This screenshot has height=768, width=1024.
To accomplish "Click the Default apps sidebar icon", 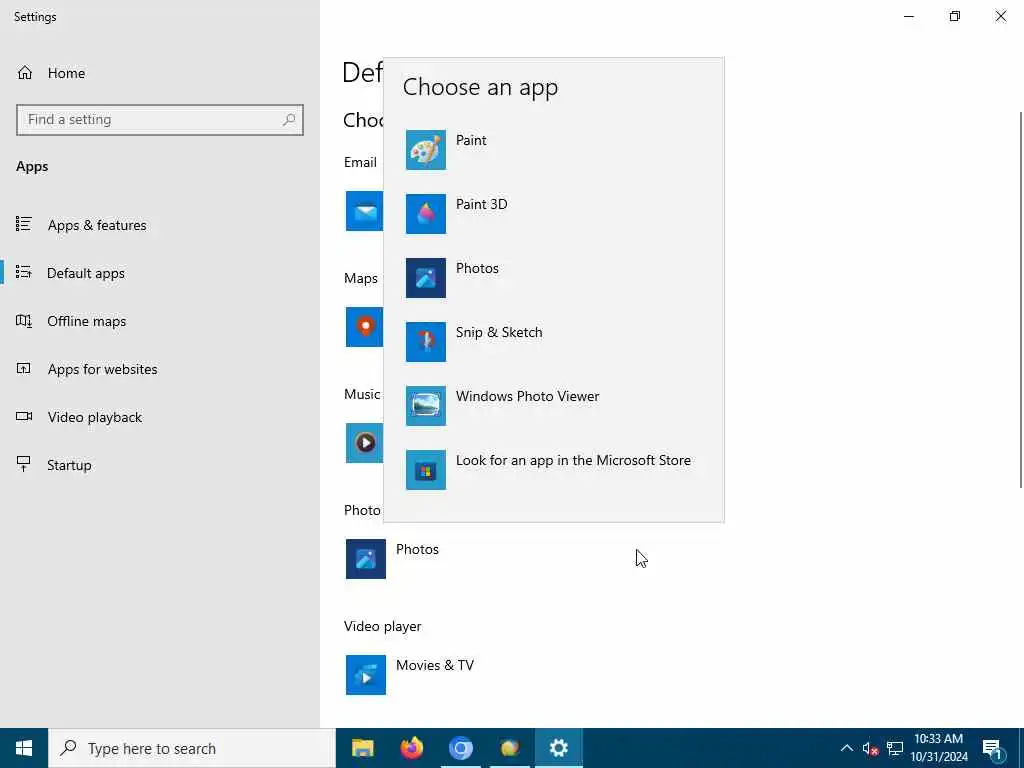I will coord(24,272).
